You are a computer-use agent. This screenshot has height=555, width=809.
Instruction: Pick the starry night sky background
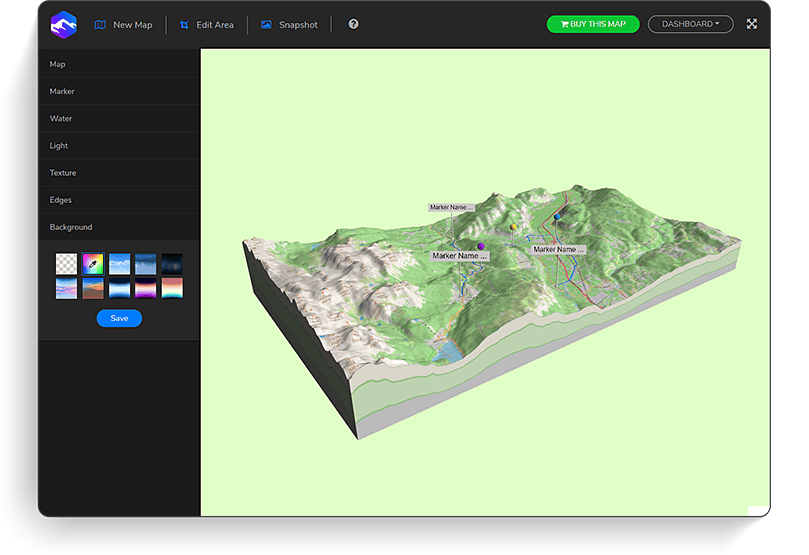click(x=172, y=264)
